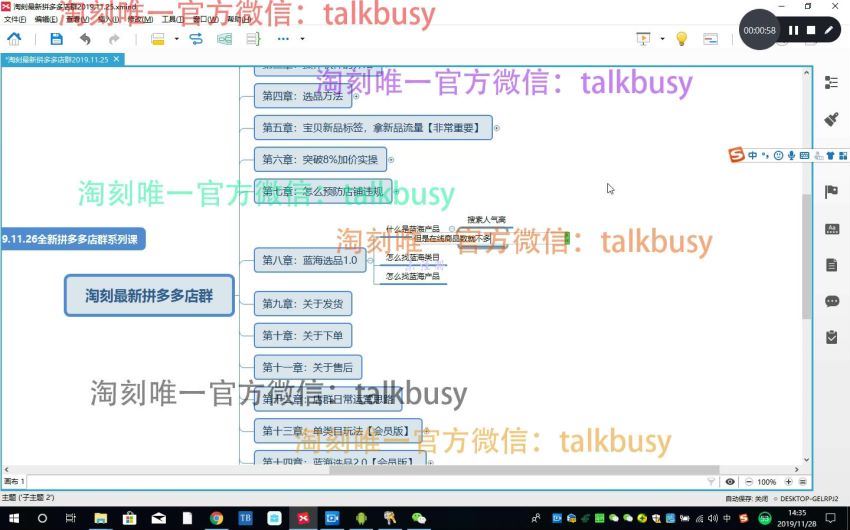The image size is (850, 530).
Task: Select topic 第五章：宝贝新品标签
Action: (373, 127)
